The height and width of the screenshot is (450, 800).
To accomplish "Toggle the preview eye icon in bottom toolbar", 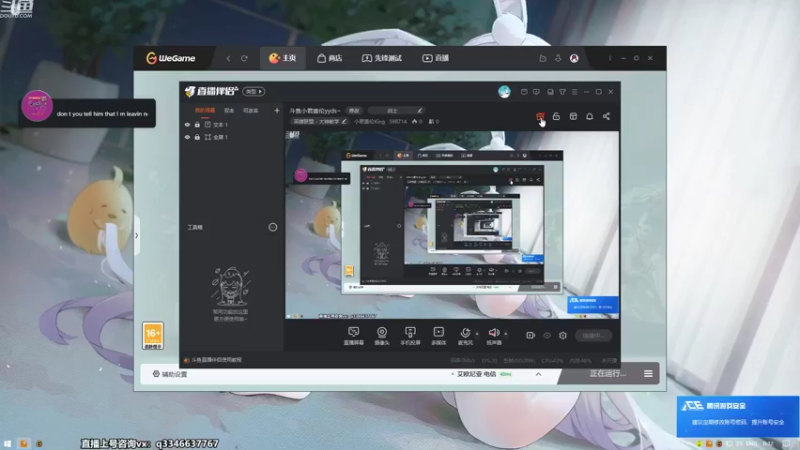I will [546, 335].
